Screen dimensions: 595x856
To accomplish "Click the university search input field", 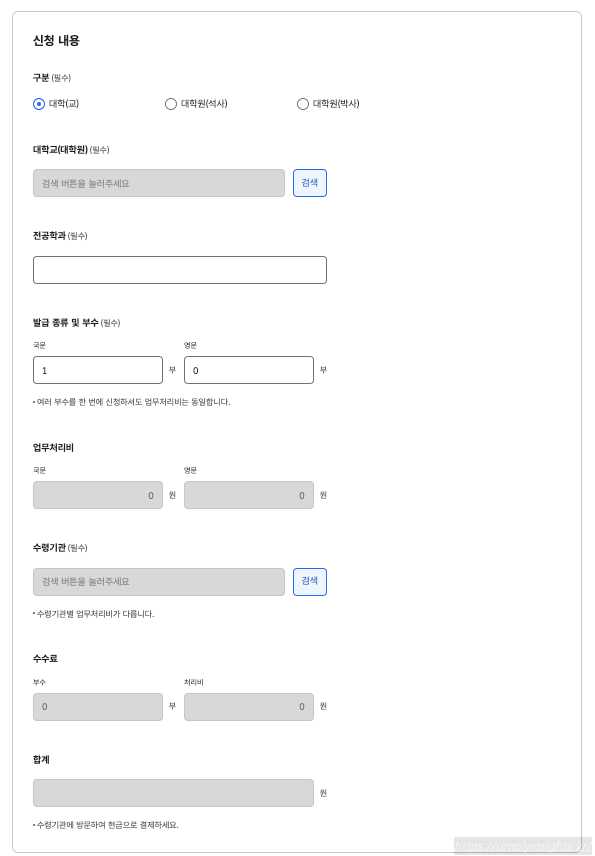I will (158, 183).
